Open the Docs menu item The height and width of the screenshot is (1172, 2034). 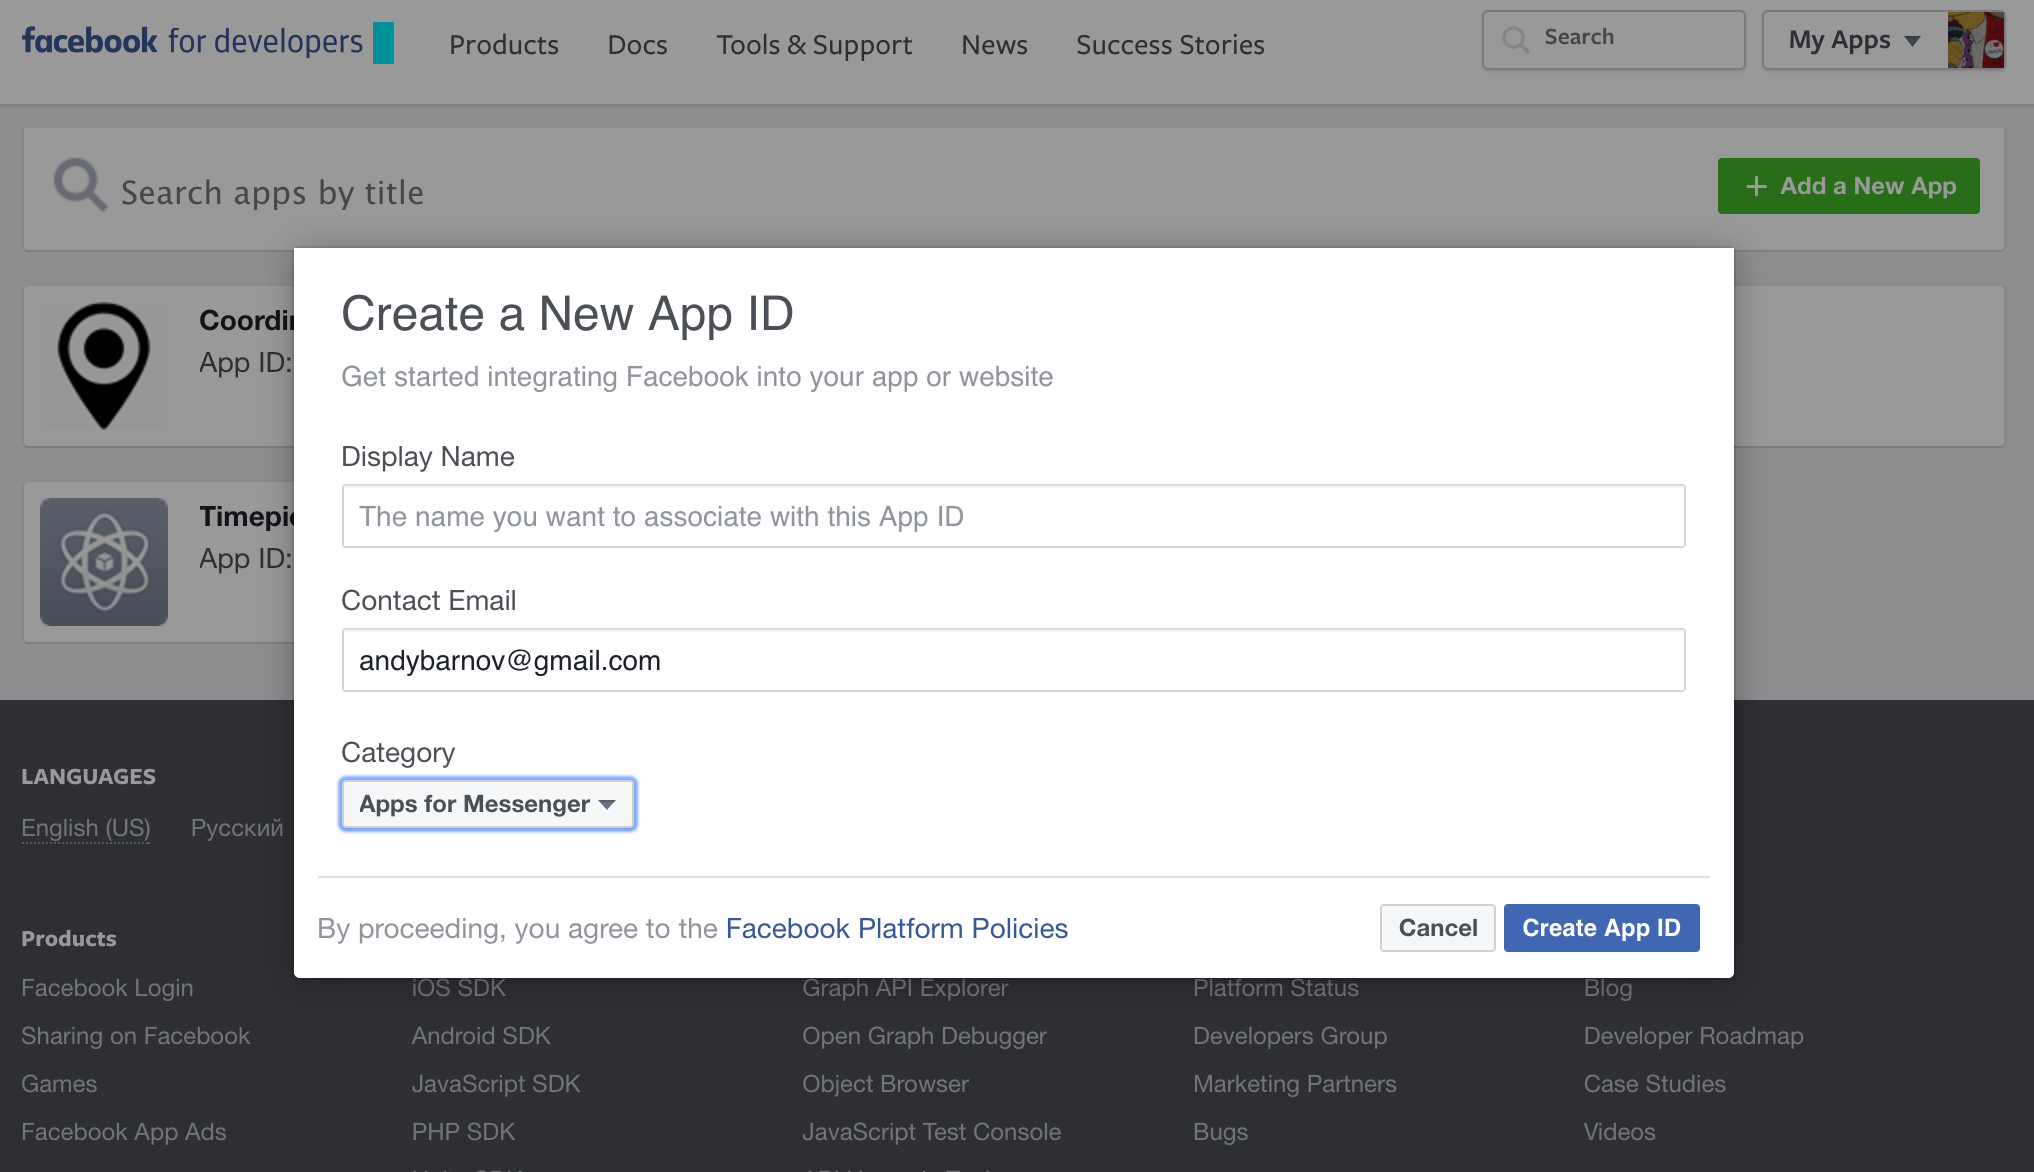click(x=637, y=45)
